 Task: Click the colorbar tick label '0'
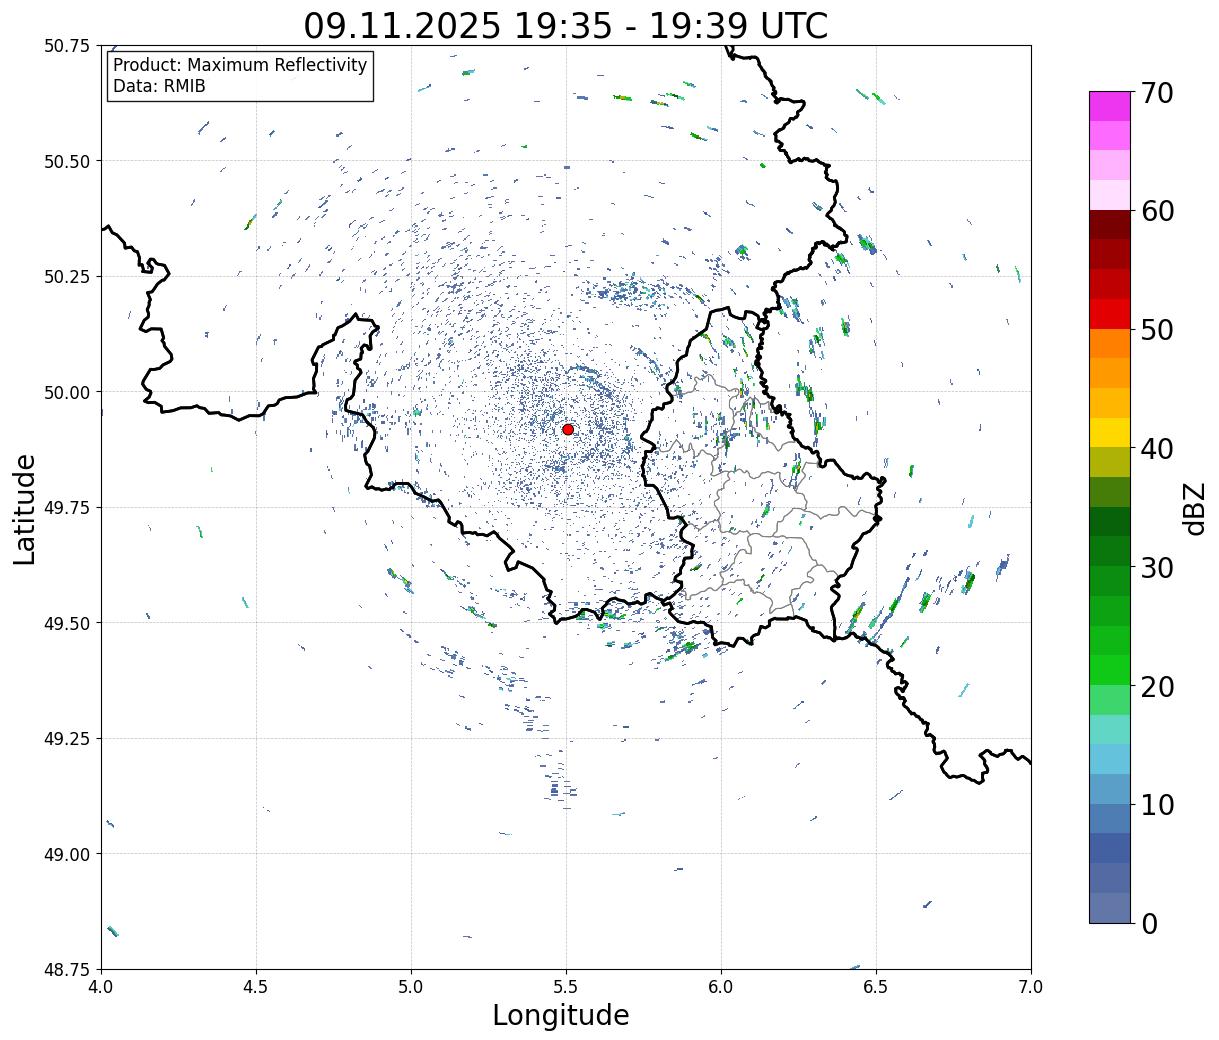click(1148, 923)
